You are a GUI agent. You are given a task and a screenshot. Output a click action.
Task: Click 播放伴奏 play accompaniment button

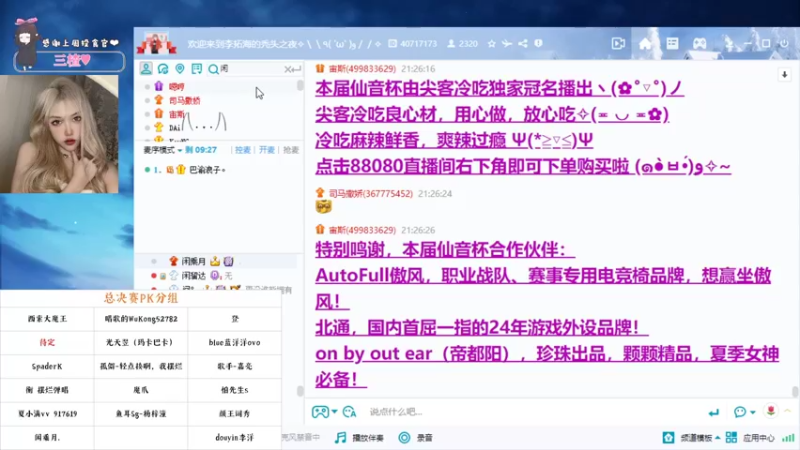pos(359,438)
